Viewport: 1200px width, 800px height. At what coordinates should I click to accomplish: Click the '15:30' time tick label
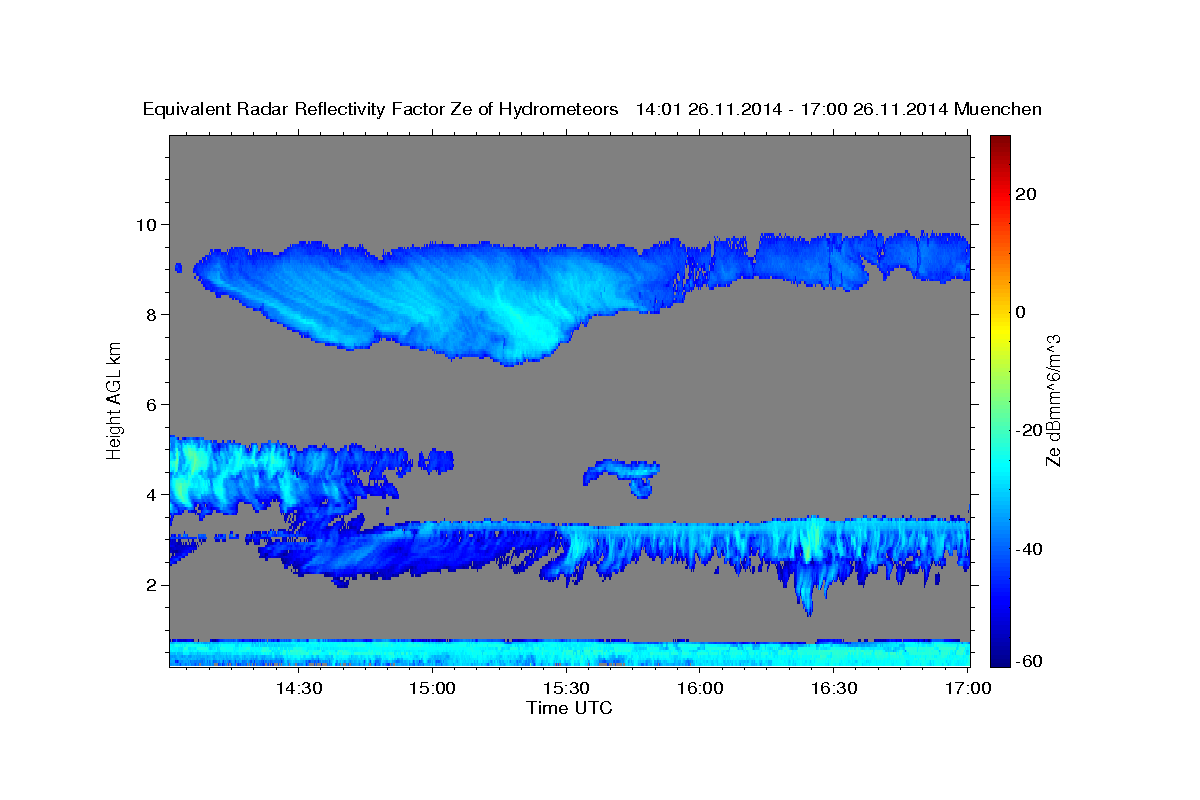tap(566, 689)
